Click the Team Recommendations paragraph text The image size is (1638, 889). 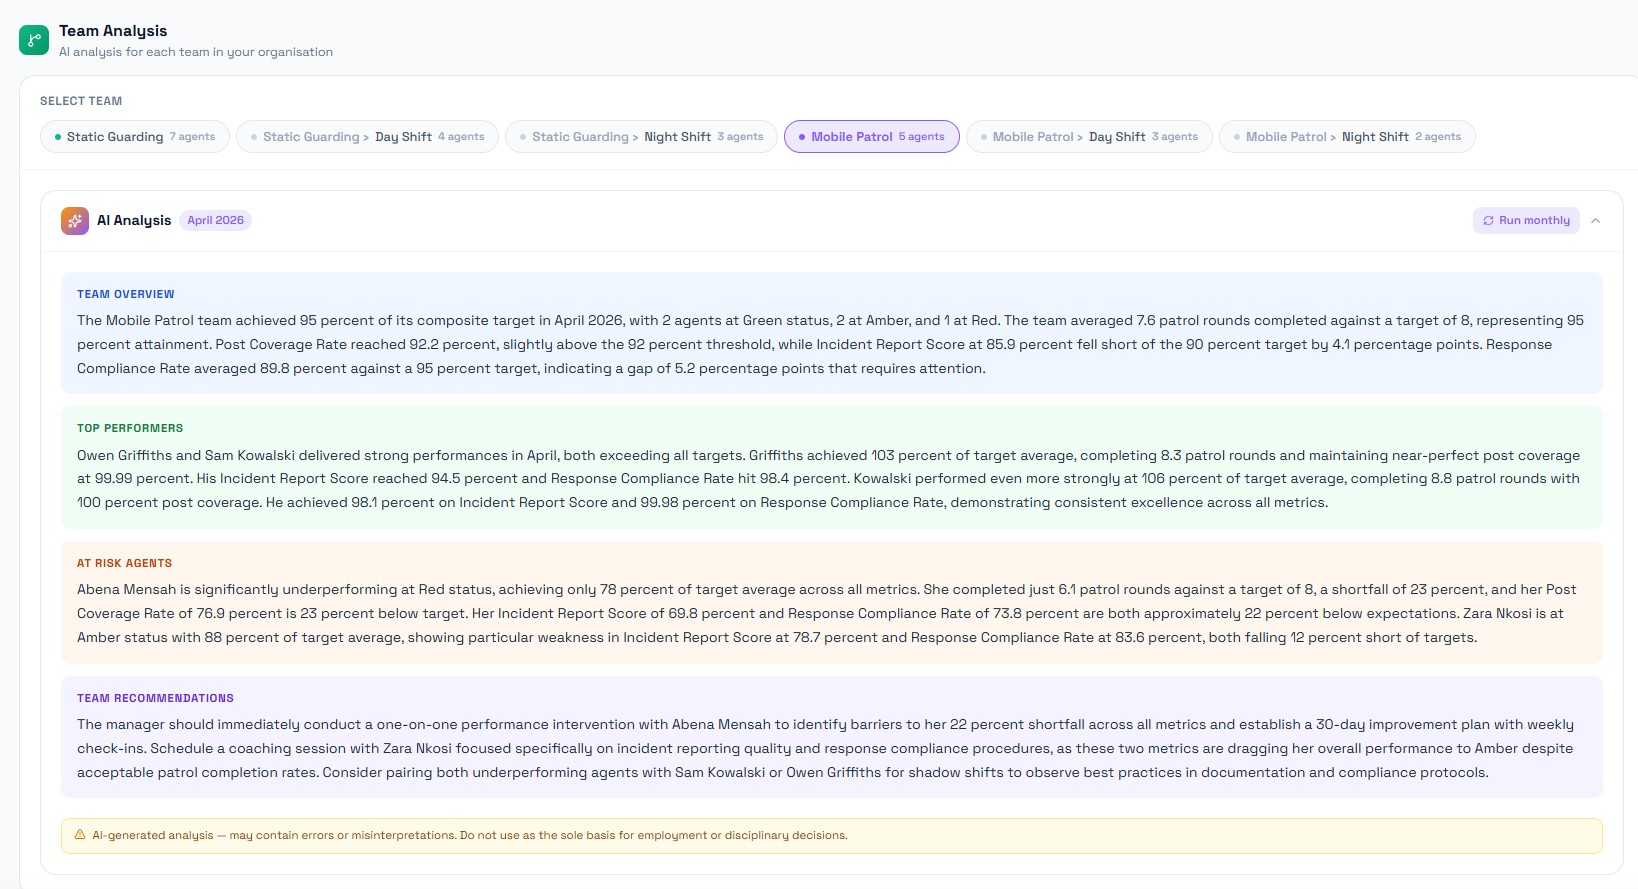coord(826,749)
